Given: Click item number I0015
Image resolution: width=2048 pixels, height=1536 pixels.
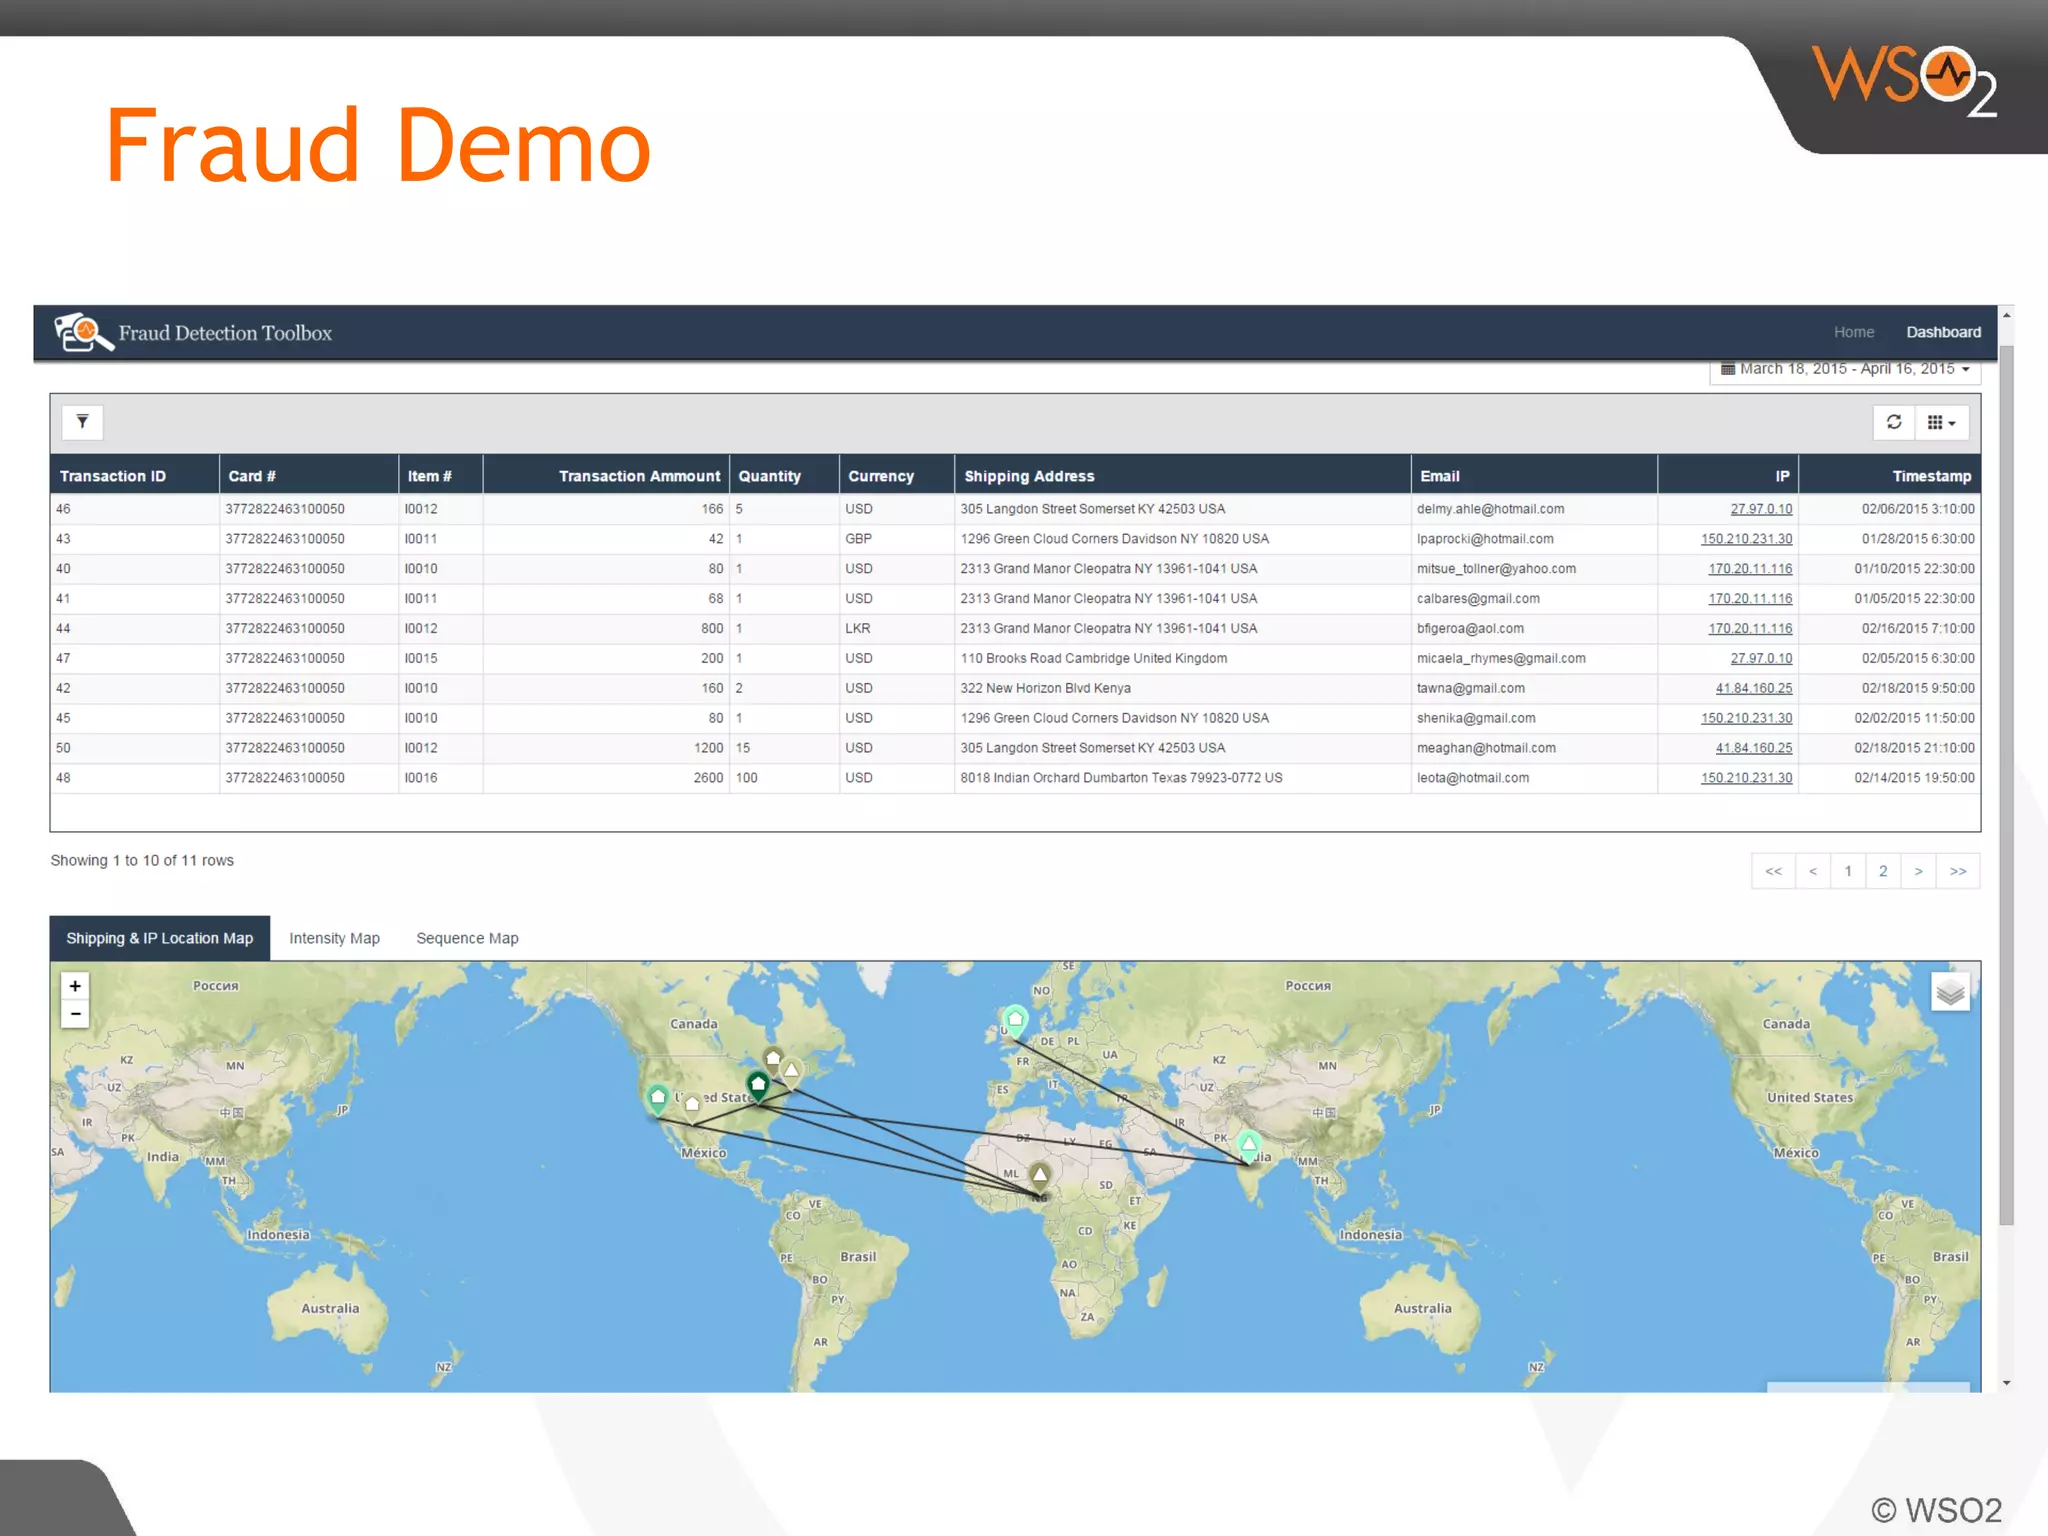Looking at the screenshot, I should coord(420,658).
